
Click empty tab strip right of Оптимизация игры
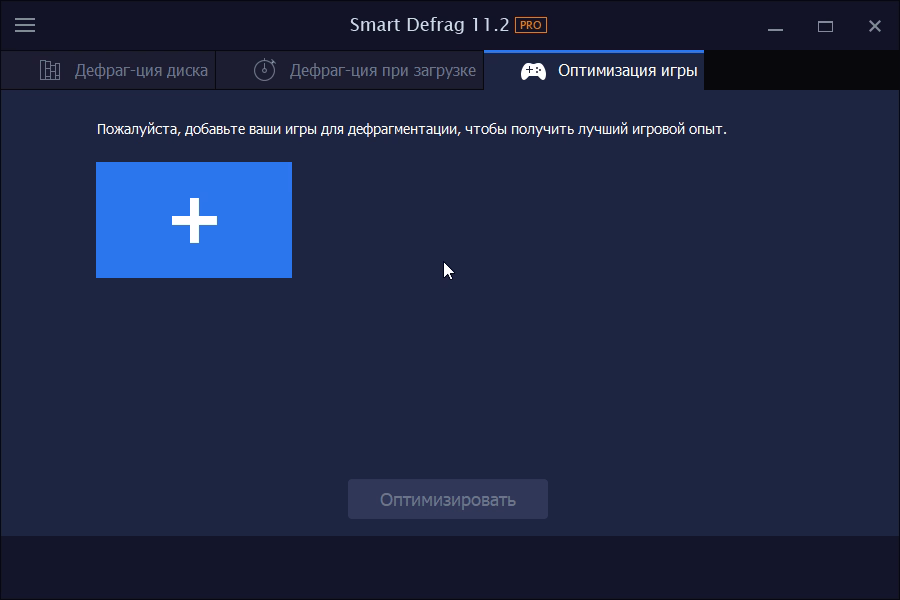pos(800,71)
